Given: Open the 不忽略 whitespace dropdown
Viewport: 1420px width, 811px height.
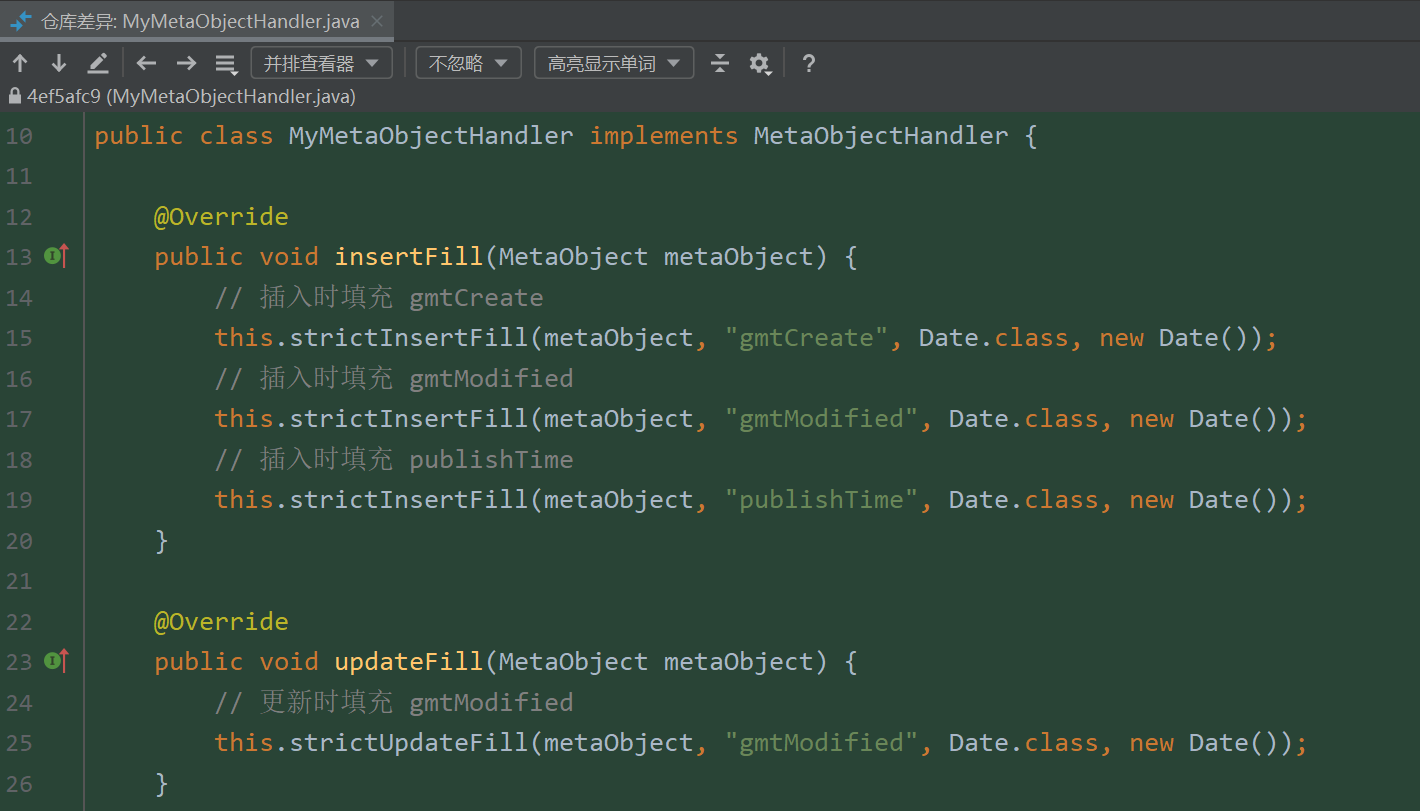Looking at the screenshot, I should [x=468, y=64].
